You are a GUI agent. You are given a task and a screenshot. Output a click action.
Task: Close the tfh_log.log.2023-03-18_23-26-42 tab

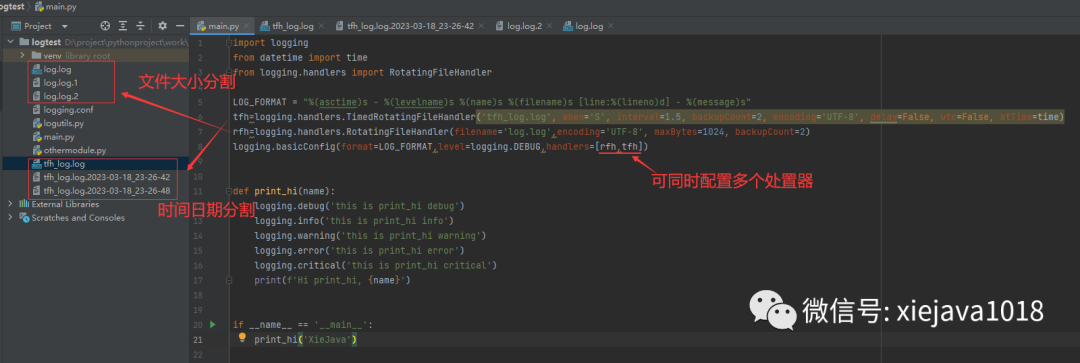pos(481,26)
